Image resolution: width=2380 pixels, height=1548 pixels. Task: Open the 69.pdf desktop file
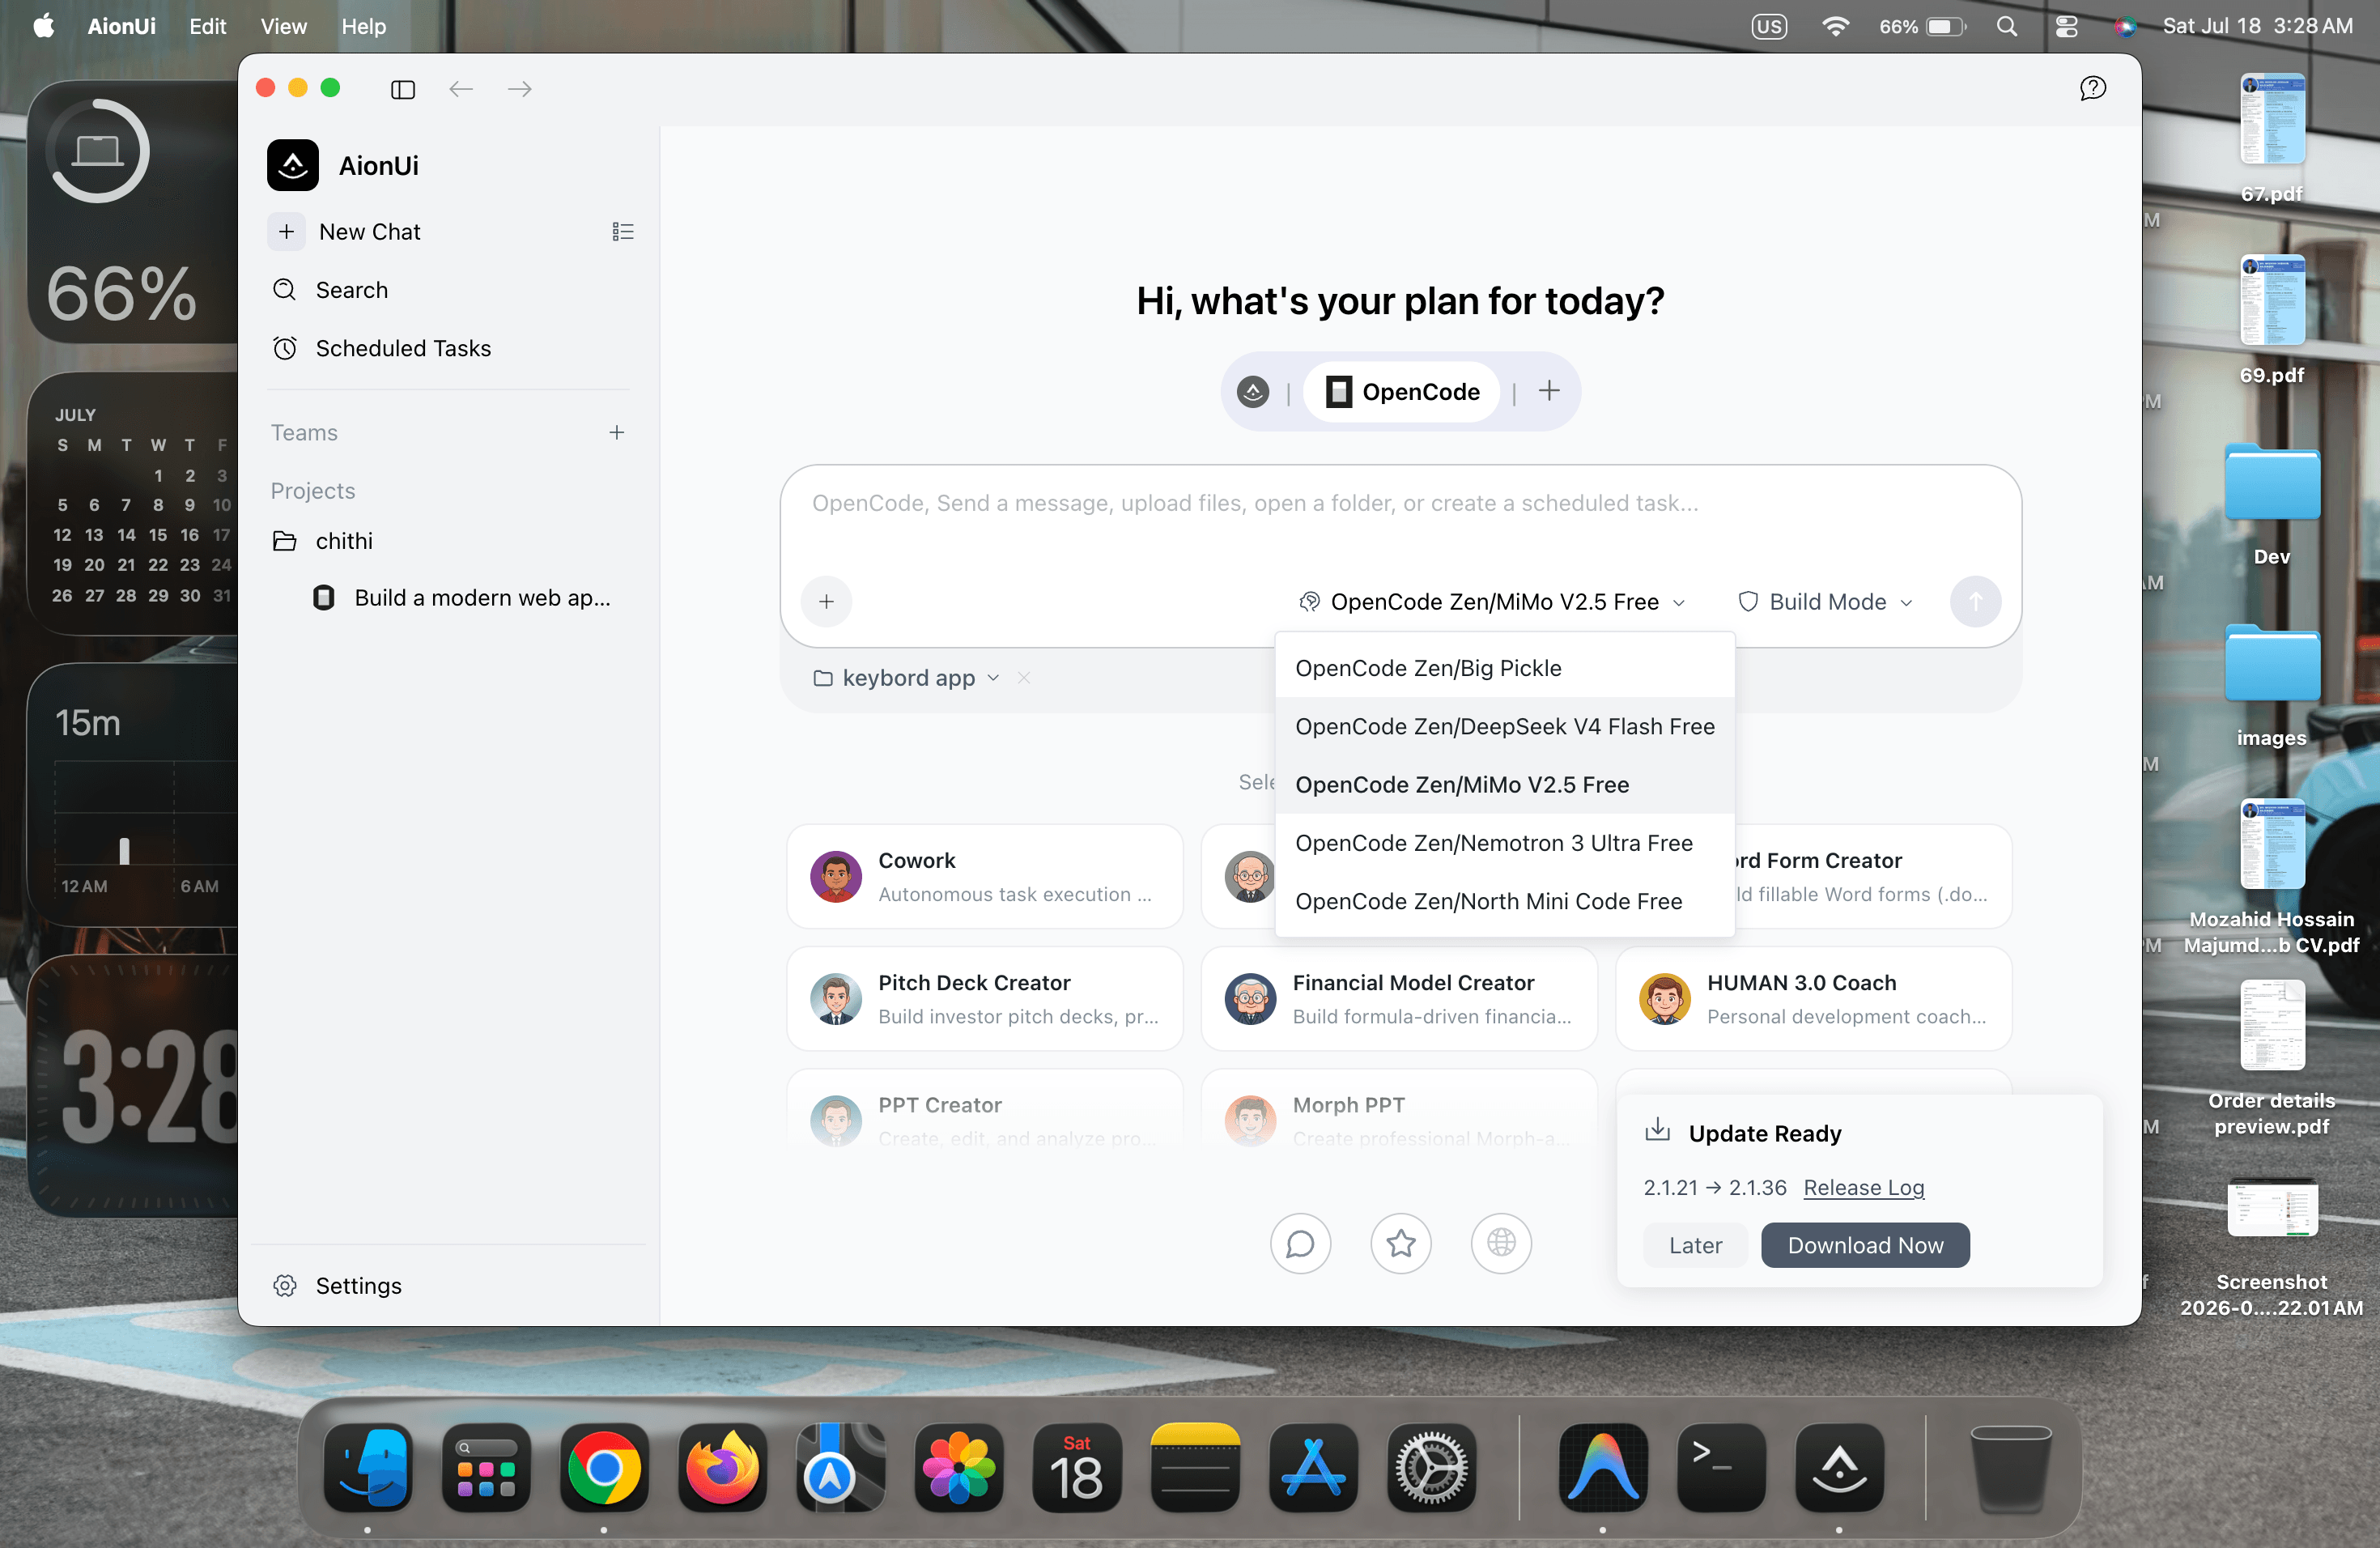coord(2272,320)
